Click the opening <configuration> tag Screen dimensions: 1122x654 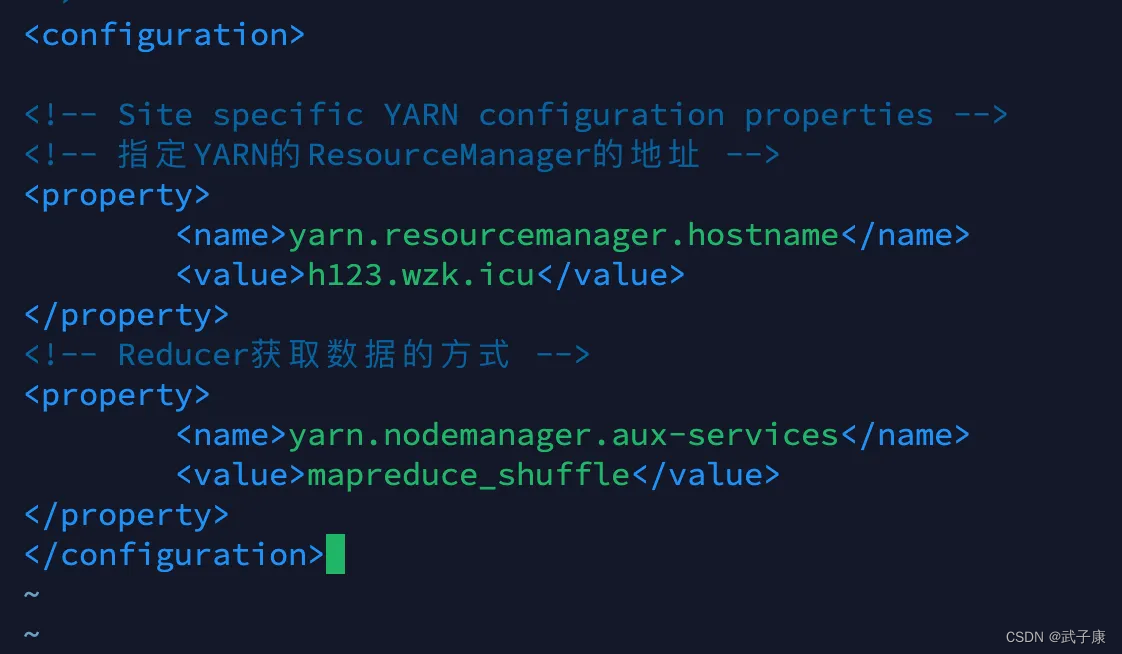click(164, 35)
